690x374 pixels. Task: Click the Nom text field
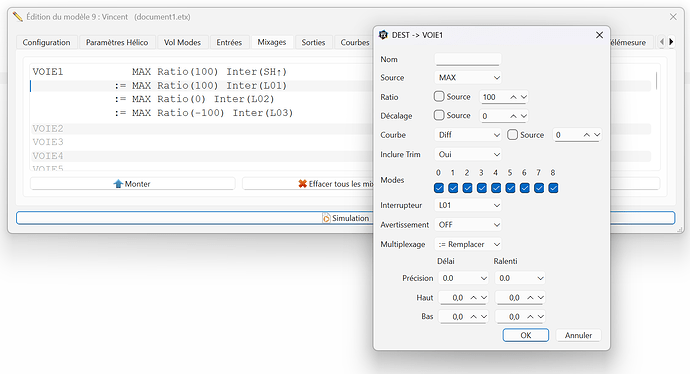pyautogui.click(x=467, y=59)
